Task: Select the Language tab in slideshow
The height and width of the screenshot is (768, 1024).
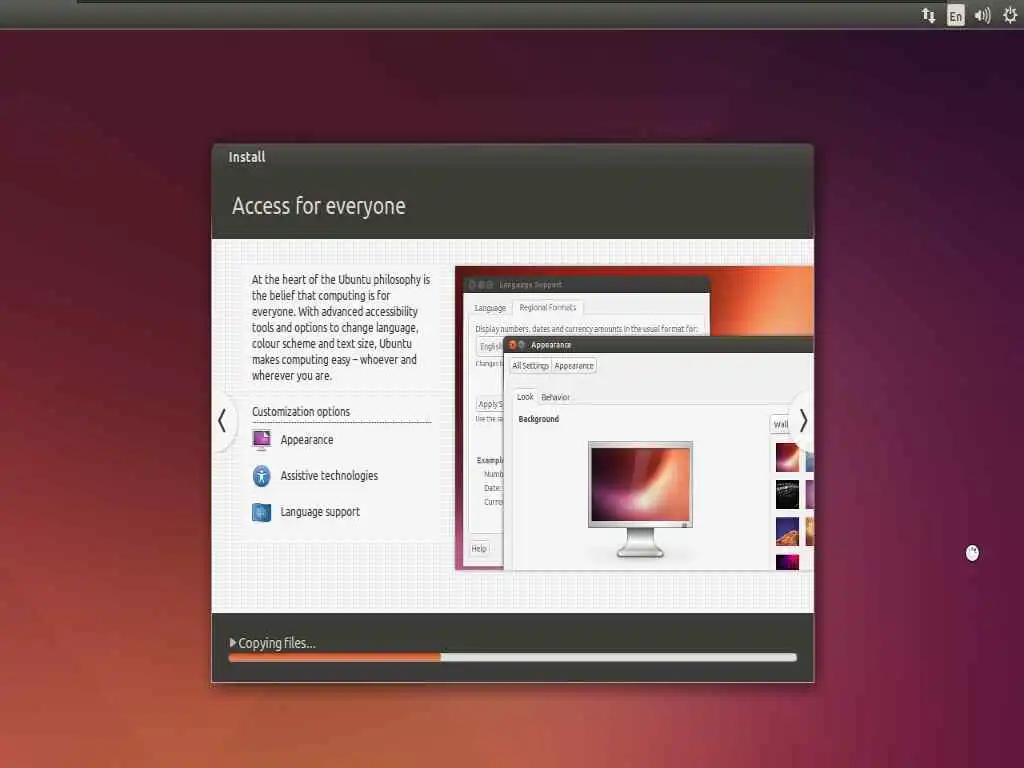Action: tap(490, 308)
